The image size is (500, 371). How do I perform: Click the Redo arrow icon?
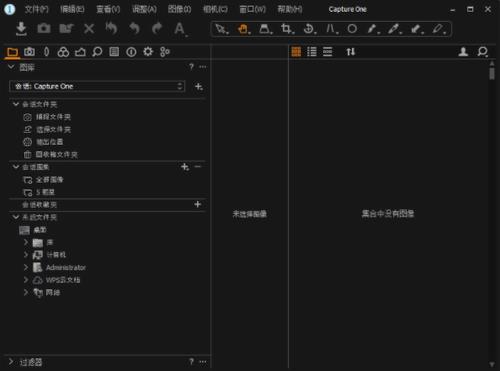coord(157,29)
